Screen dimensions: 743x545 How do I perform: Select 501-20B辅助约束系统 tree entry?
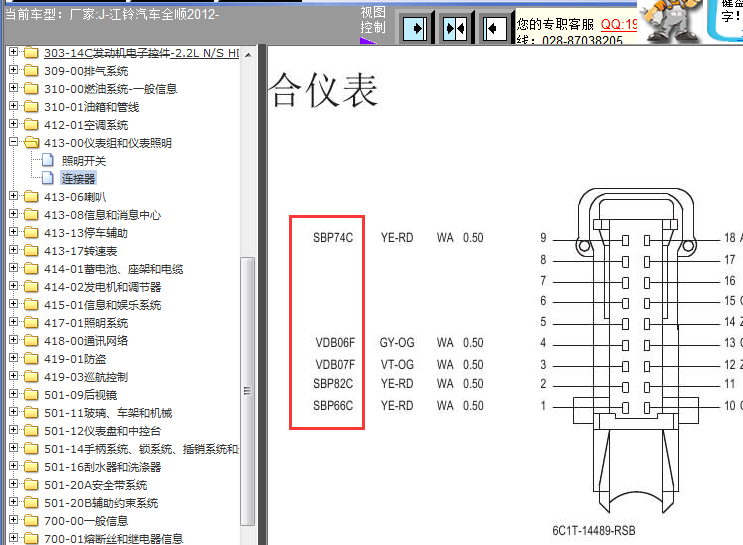(101, 503)
